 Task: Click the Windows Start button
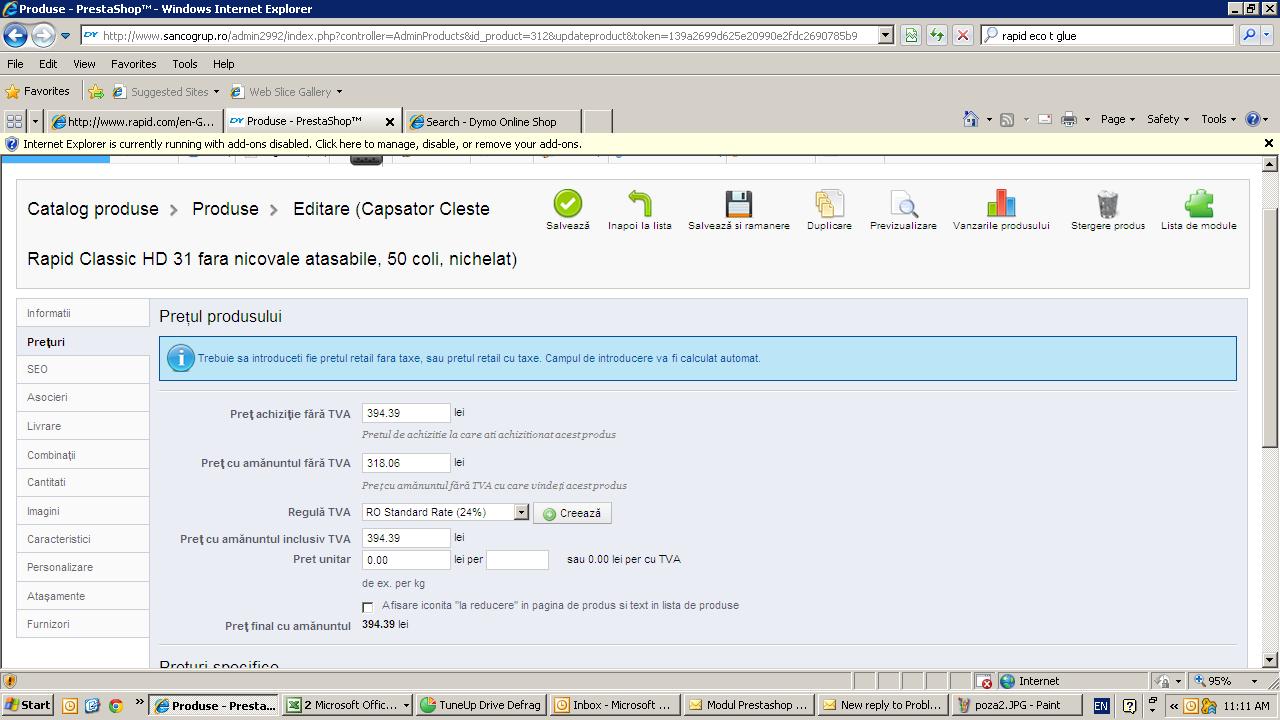(x=27, y=705)
